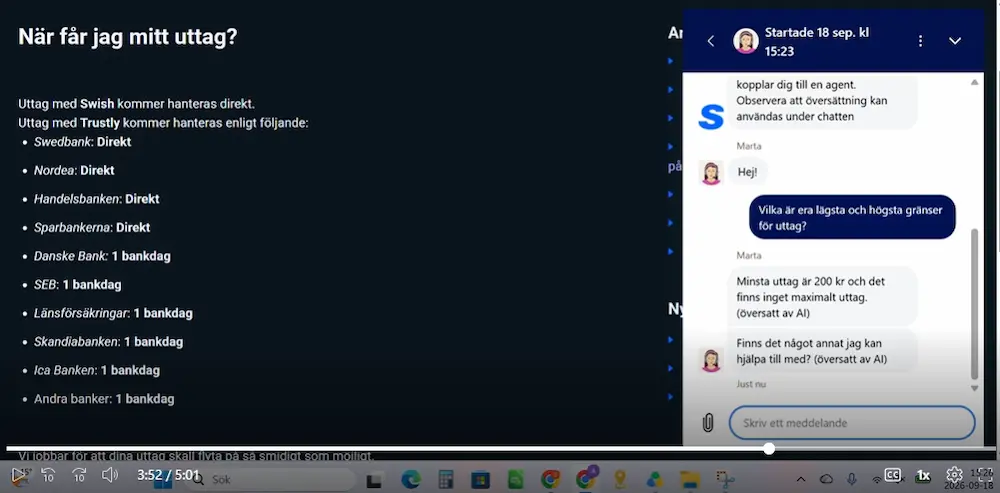This screenshot has width=1000, height=493.
Task: Click Marta's avatar beside the 'Finns det något annat' message
Action: point(711,360)
